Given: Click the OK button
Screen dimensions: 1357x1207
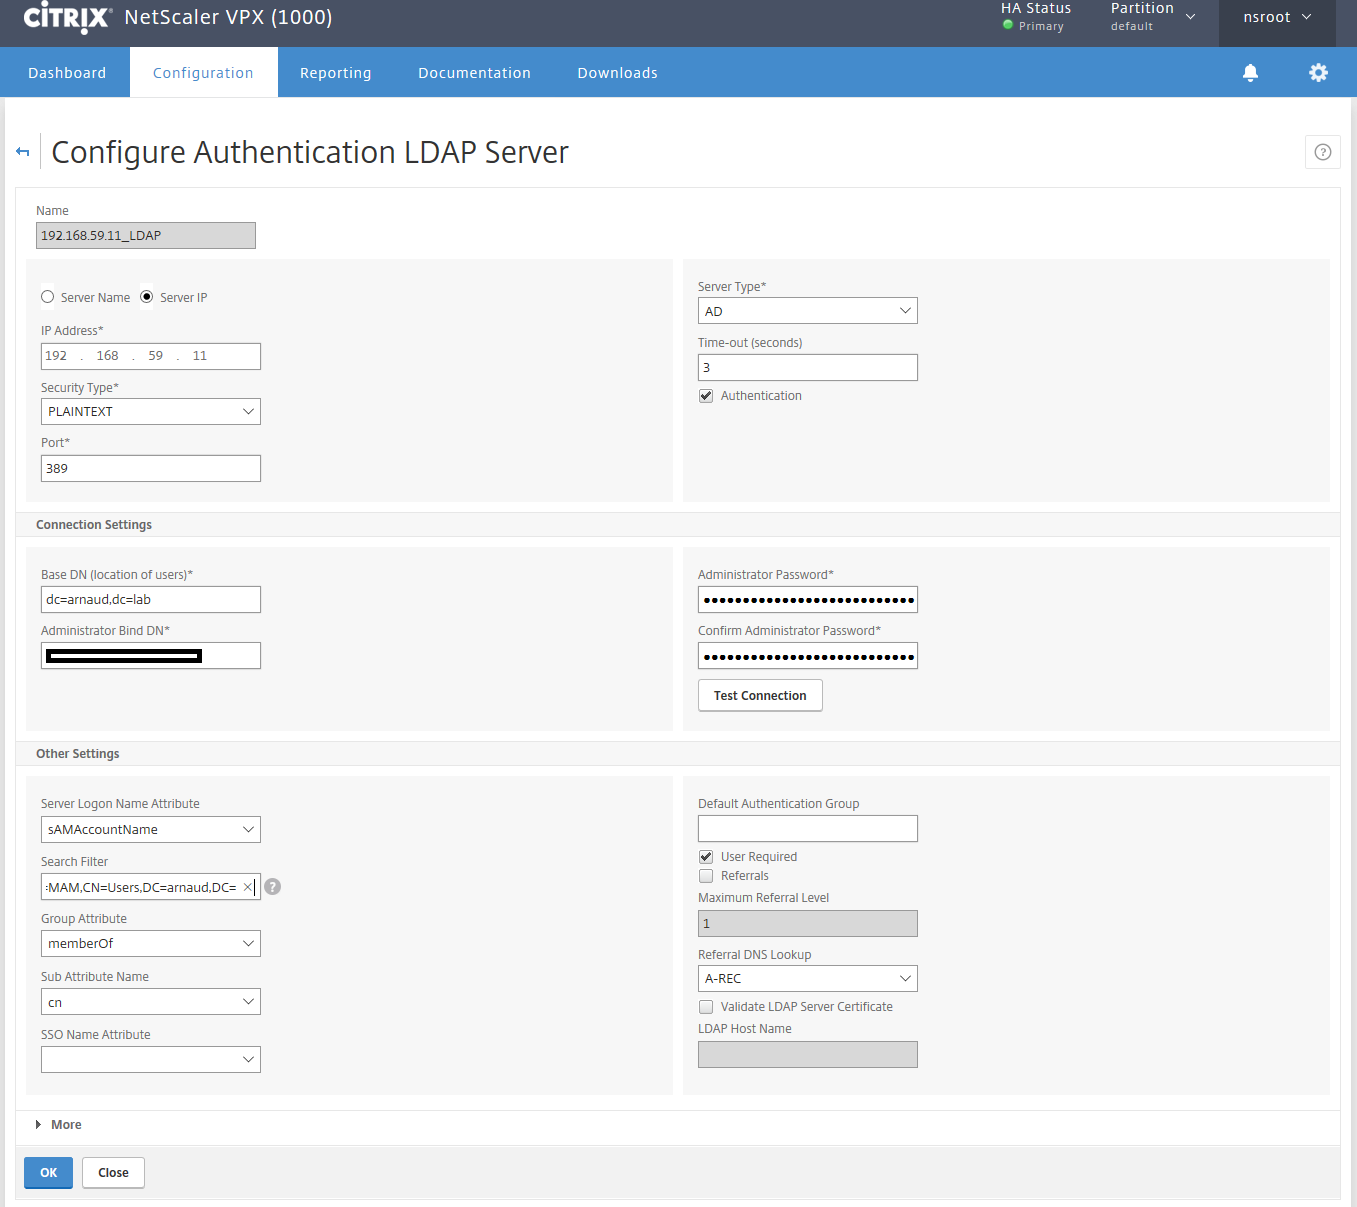Looking at the screenshot, I should pos(49,1173).
